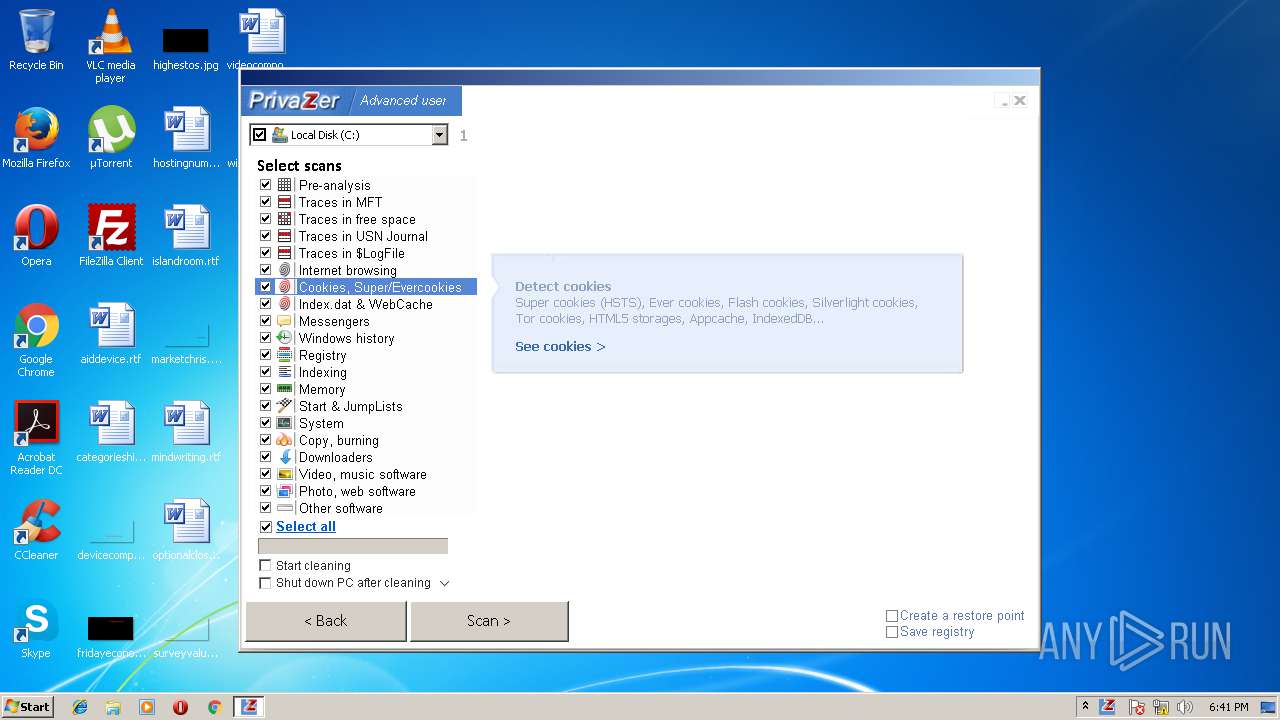Select the Other software scan label
The width and height of the screenshot is (1280, 720).
point(341,508)
